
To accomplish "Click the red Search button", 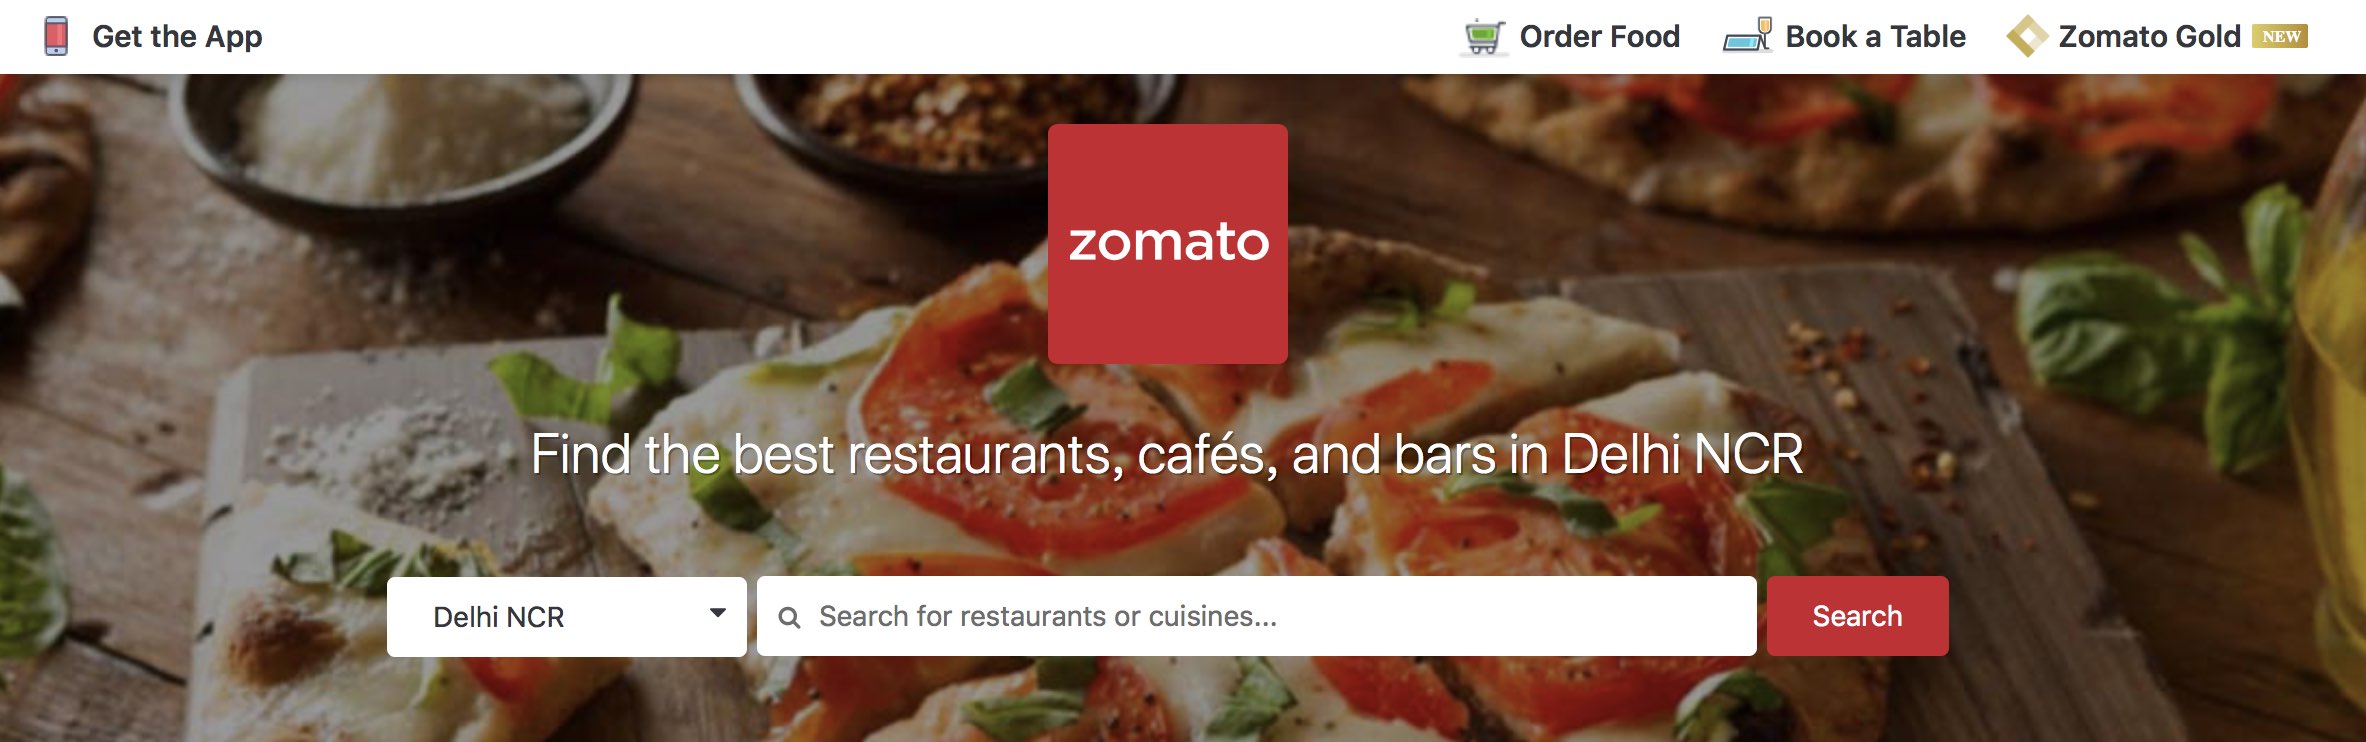I will point(1857,616).
